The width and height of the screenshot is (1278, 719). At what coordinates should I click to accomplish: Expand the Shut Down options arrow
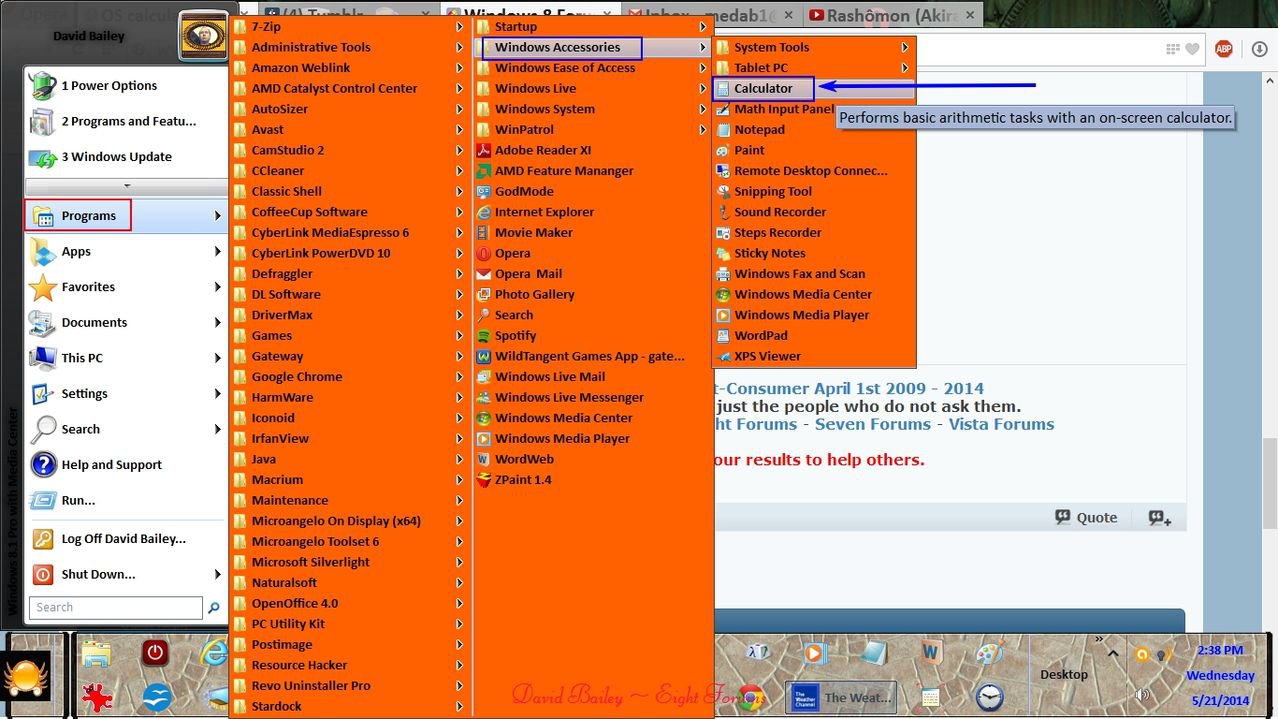(x=217, y=574)
